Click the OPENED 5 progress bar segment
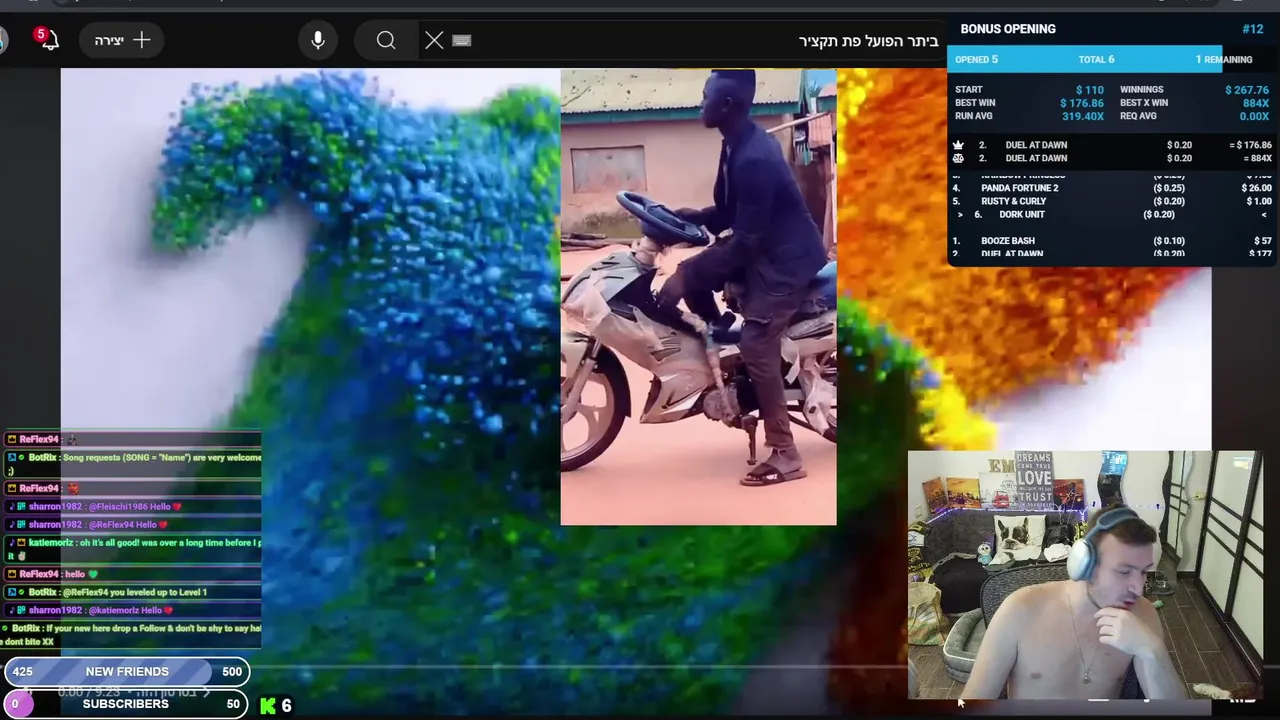Viewport: 1280px width, 720px height. (x=976, y=59)
